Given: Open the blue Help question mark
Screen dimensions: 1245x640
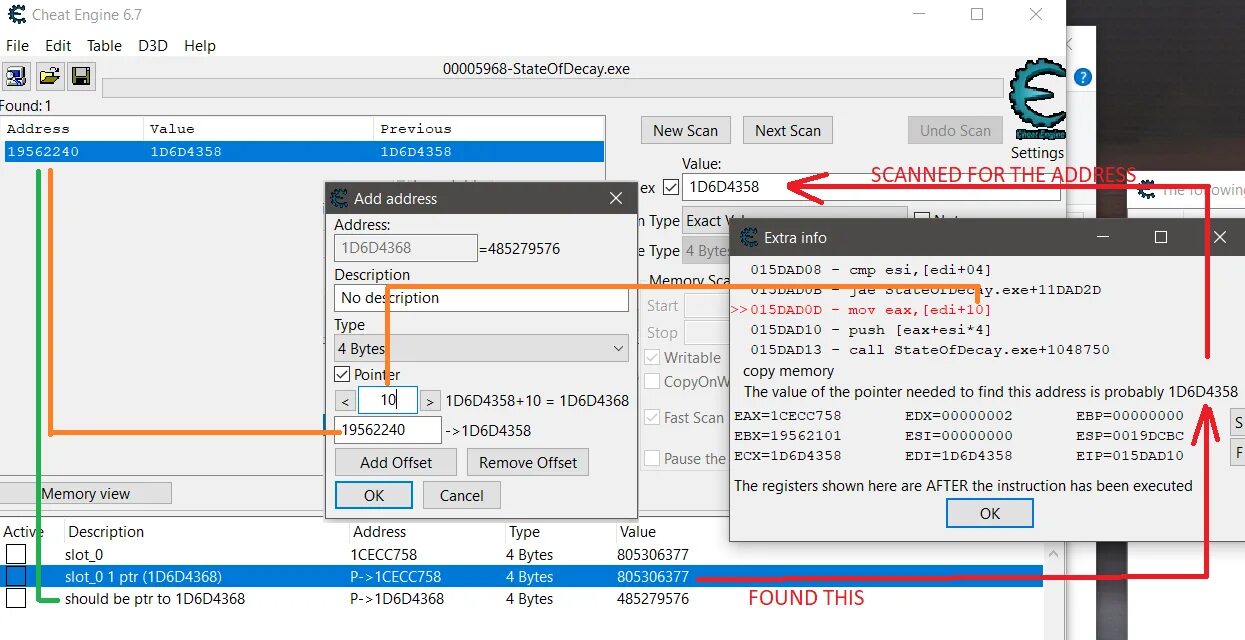Looking at the screenshot, I should 1082,77.
